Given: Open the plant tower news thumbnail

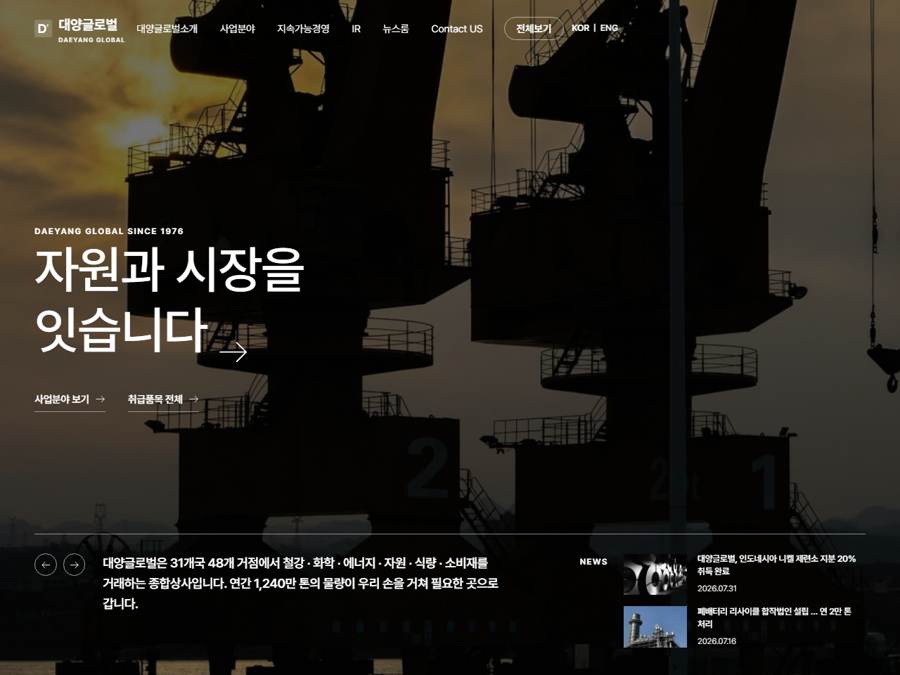Looking at the screenshot, I should coord(655,627).
